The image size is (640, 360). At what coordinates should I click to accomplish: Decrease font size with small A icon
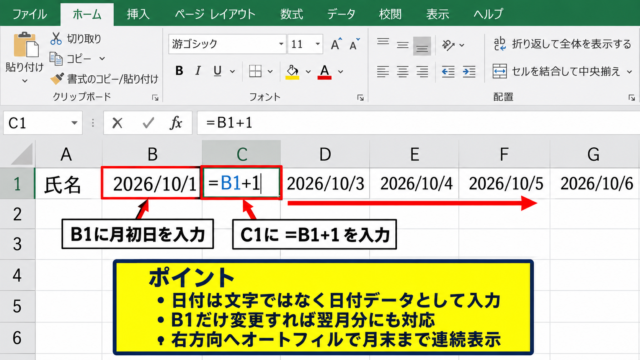[354, 44]
